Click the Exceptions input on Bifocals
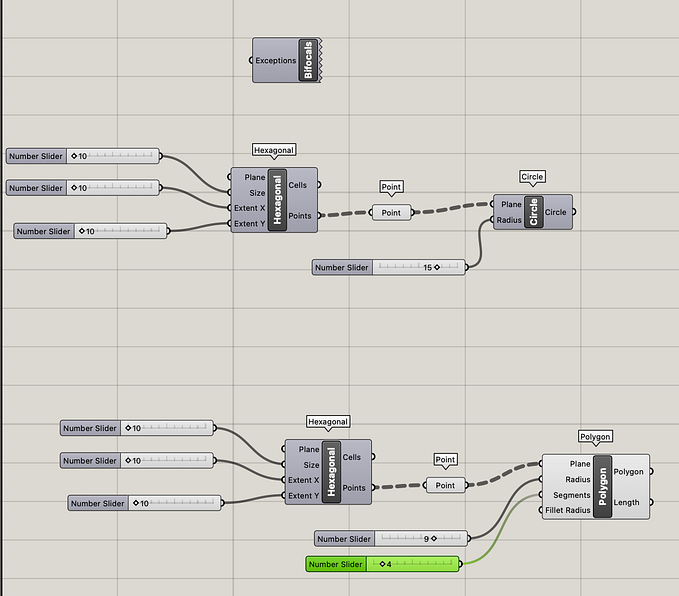 tap(275, 61)
